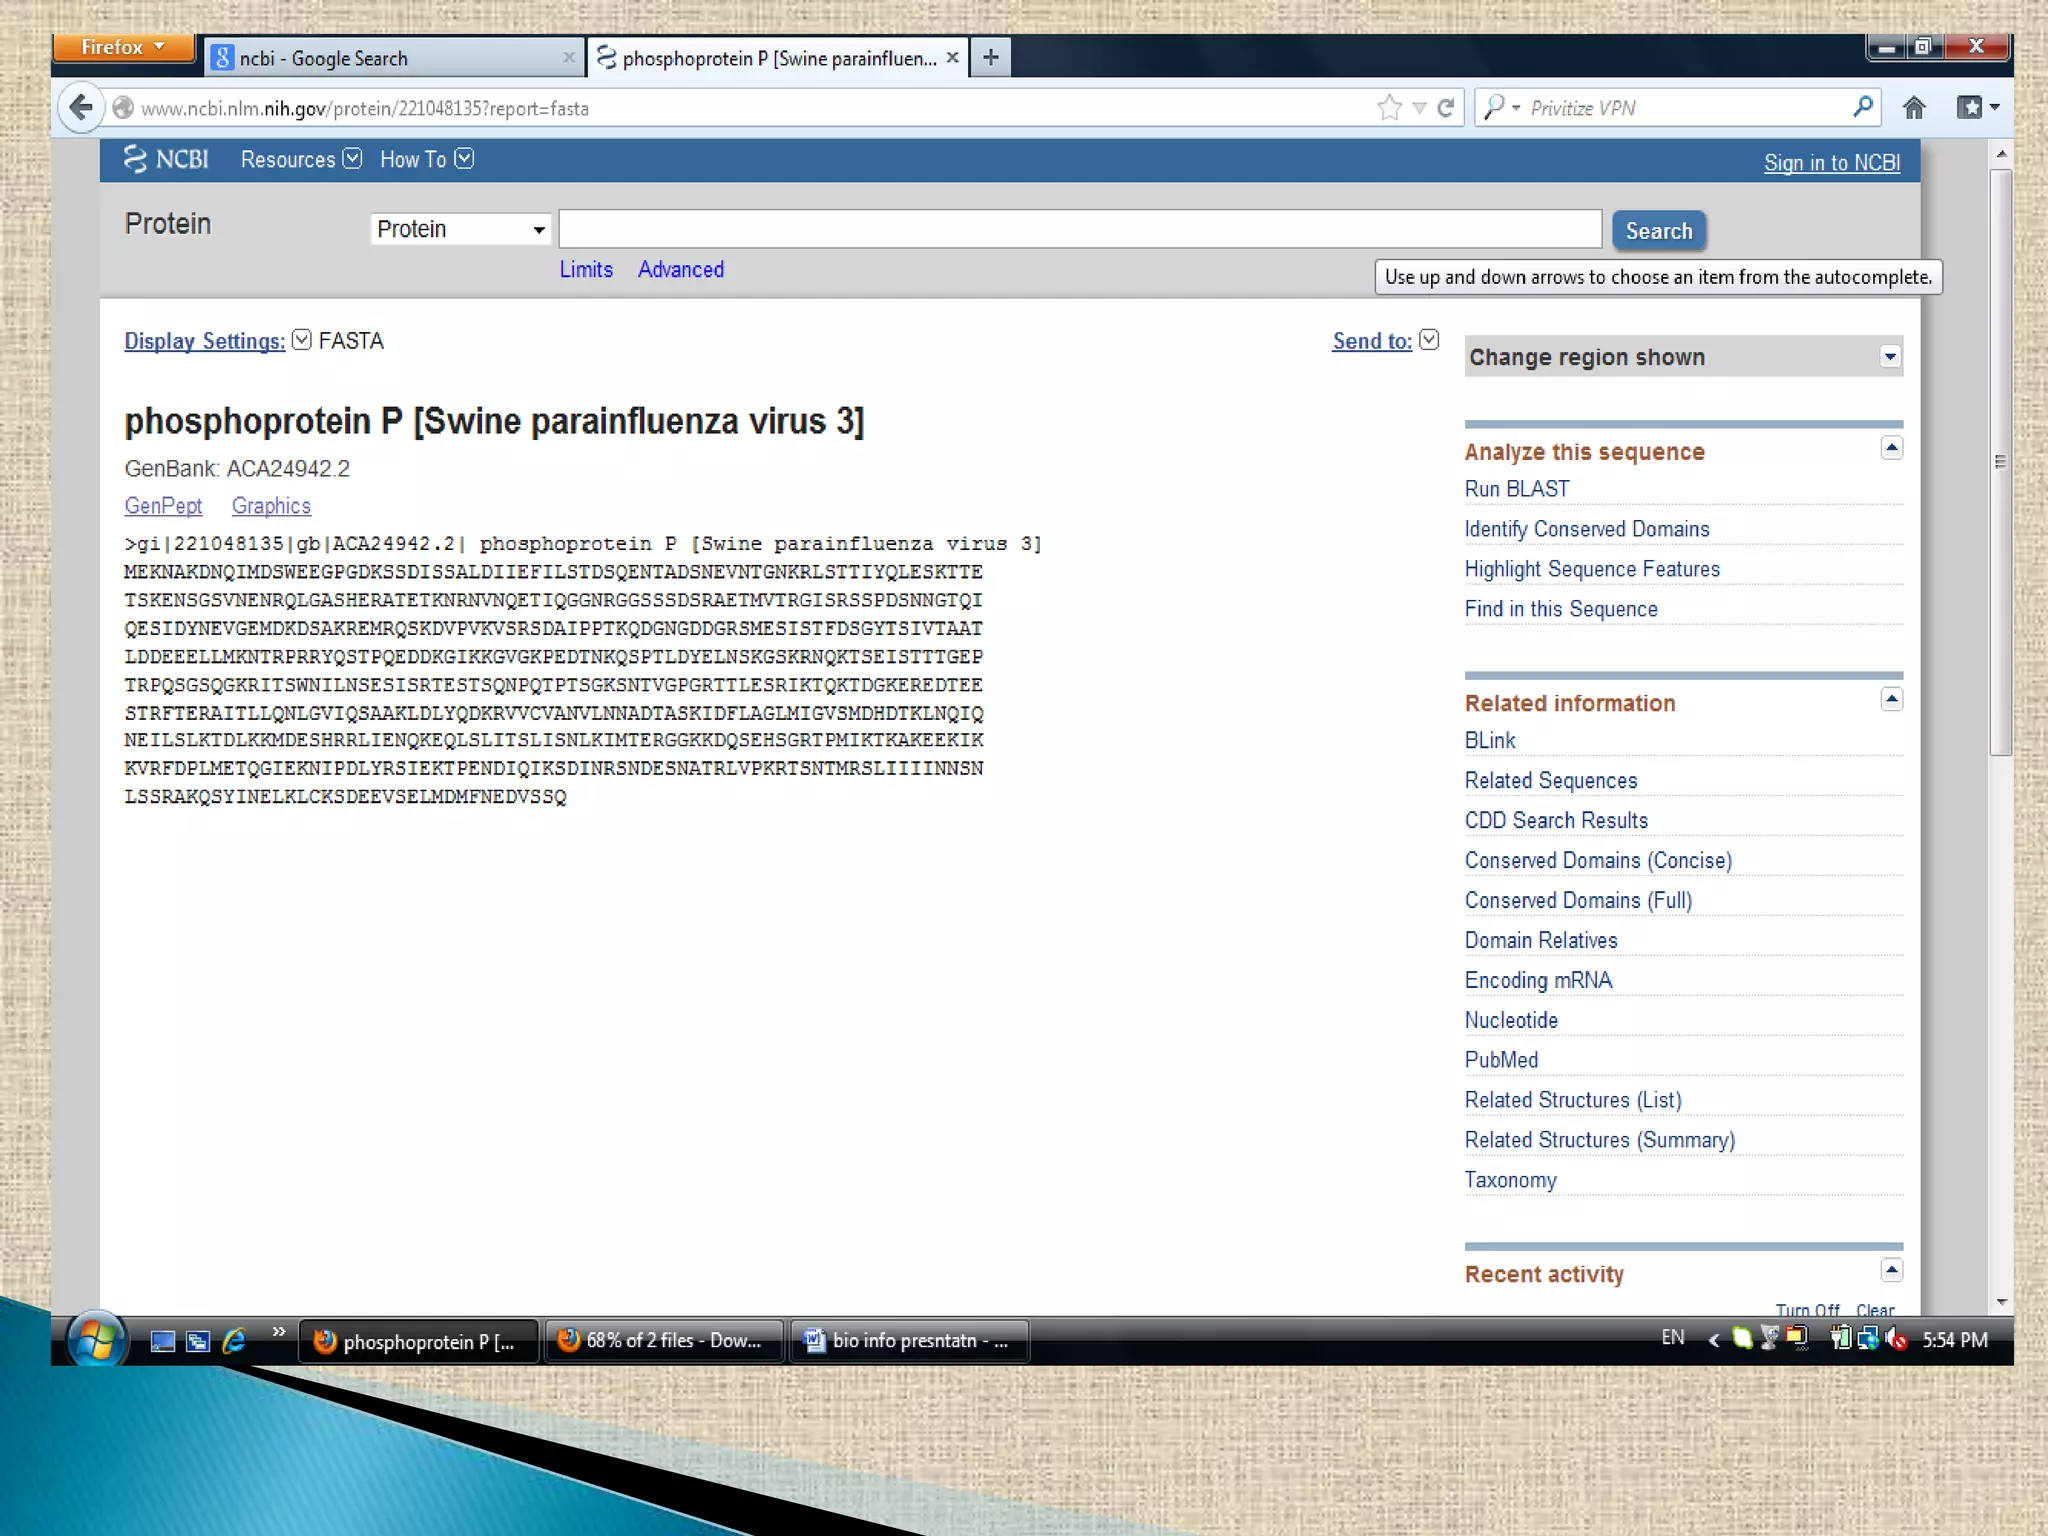
Task: Switch to the ncbi - Google Search tab
Action: 390,58
